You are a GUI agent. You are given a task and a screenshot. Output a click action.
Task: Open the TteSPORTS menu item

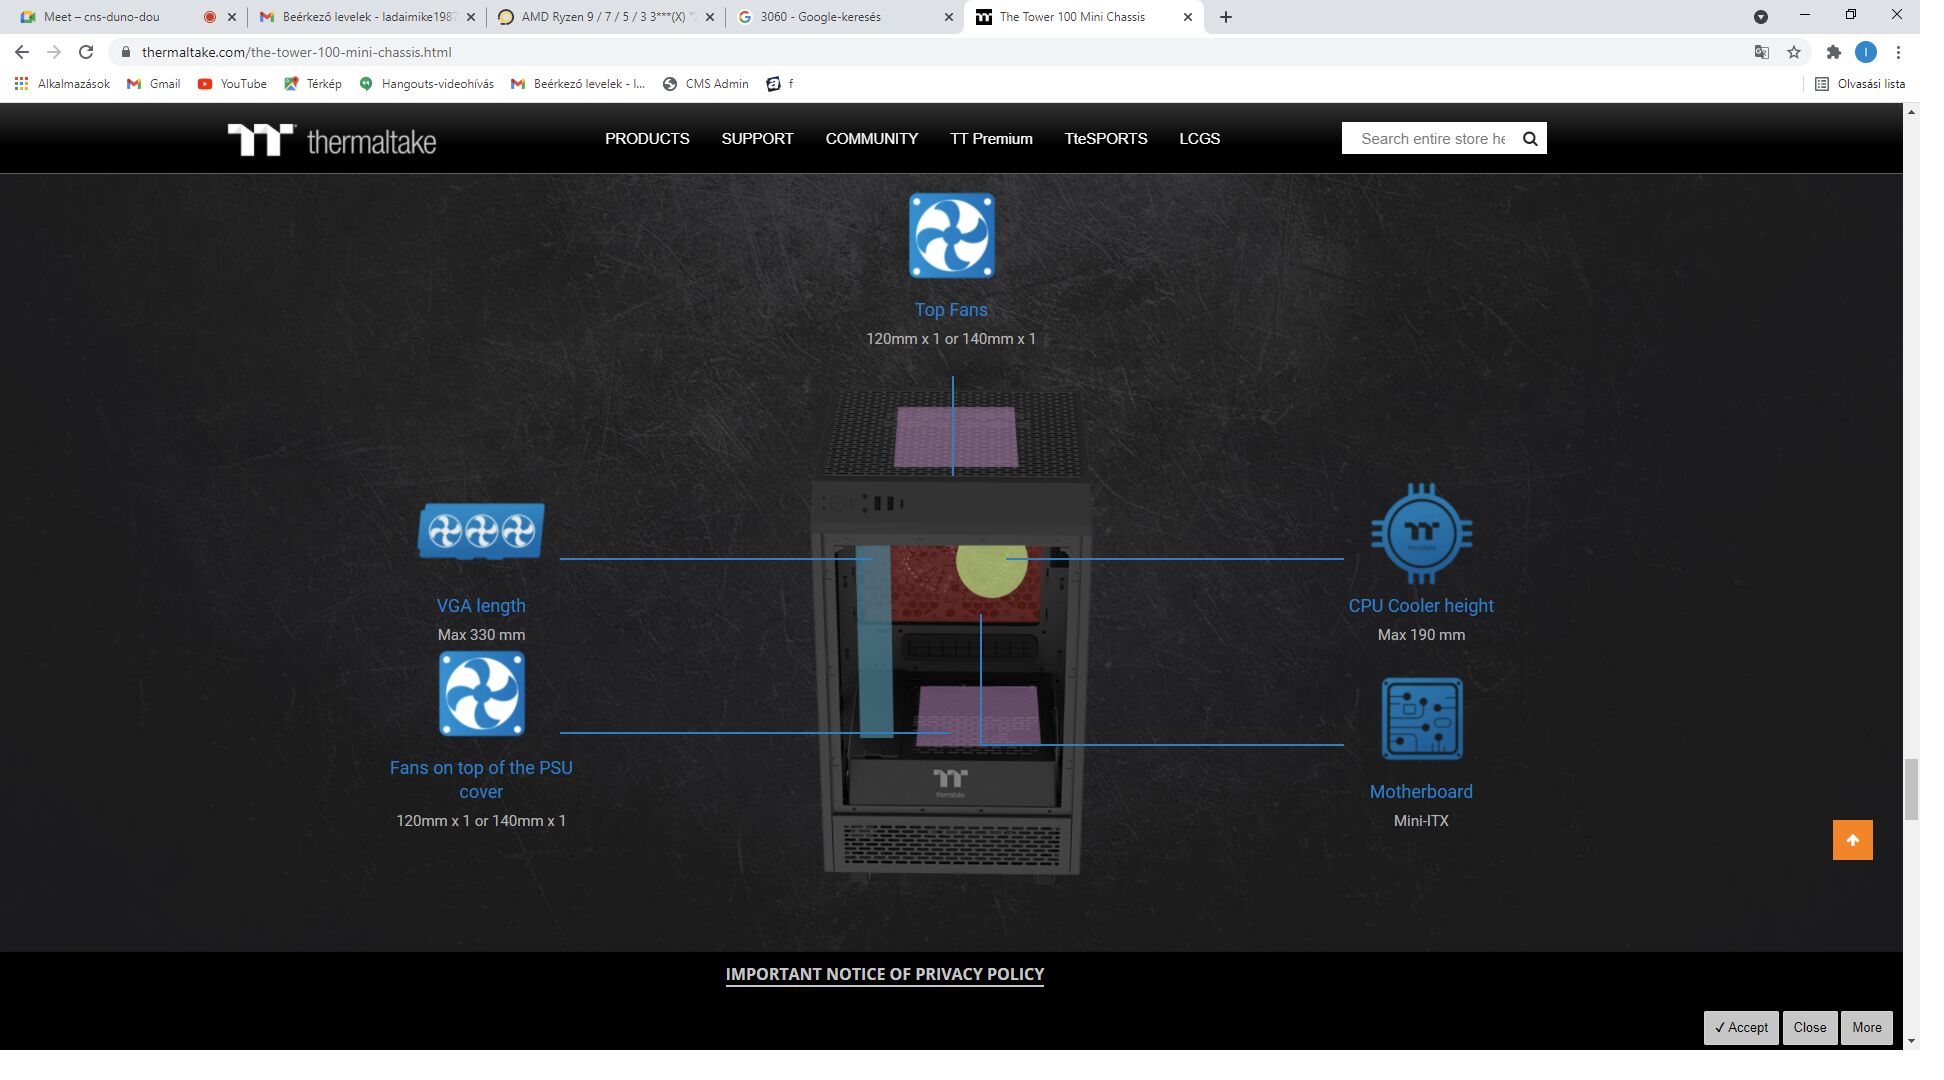pyautogui.click(x=1106, y=139)
